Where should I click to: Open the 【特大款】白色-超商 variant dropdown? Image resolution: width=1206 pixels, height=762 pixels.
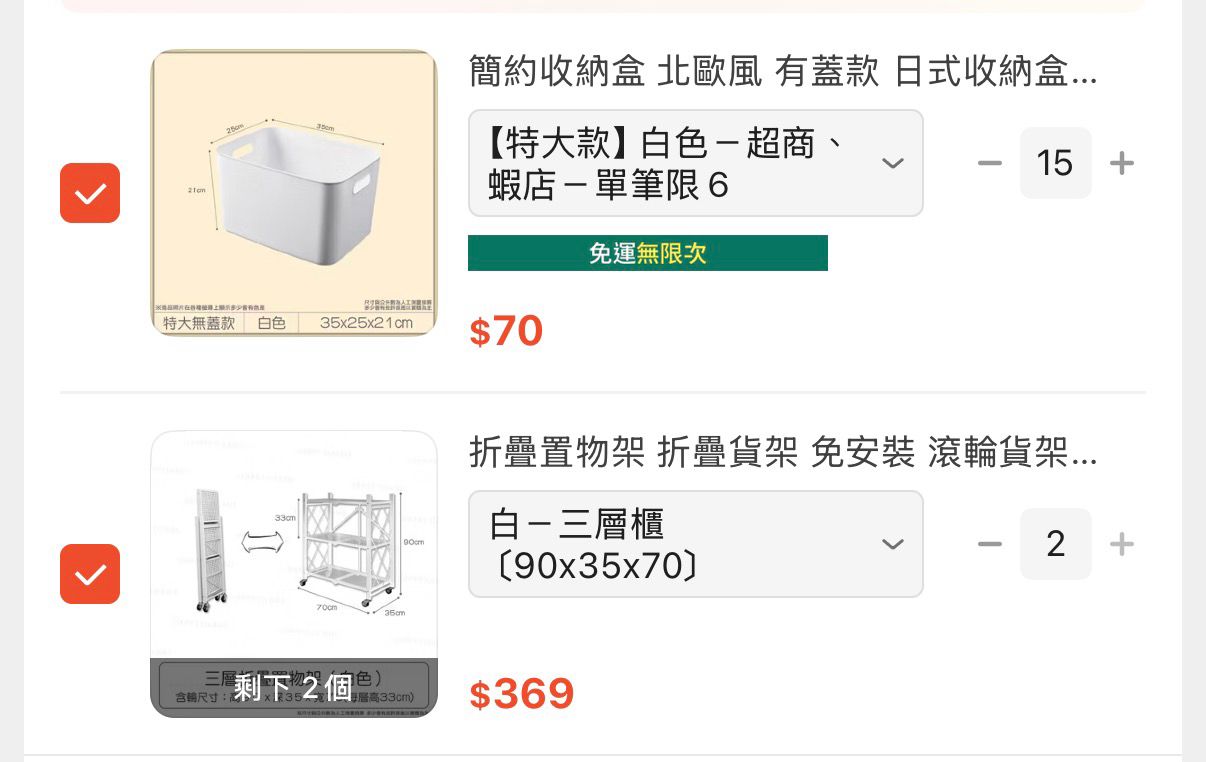click(680, 163)
